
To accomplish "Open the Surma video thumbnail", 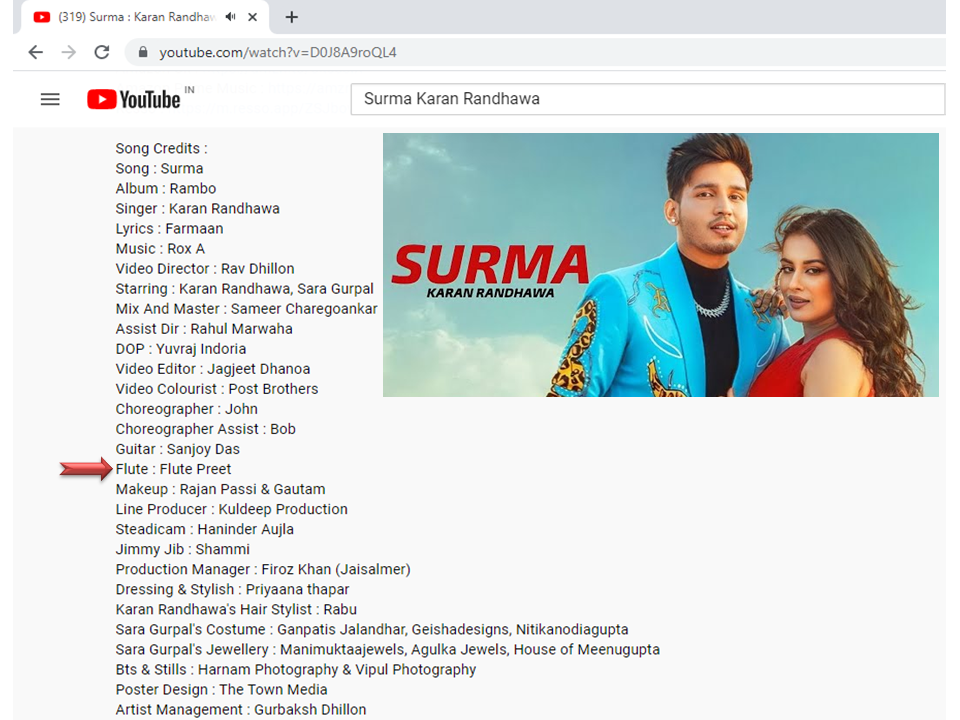I will (x=660, y=265).
